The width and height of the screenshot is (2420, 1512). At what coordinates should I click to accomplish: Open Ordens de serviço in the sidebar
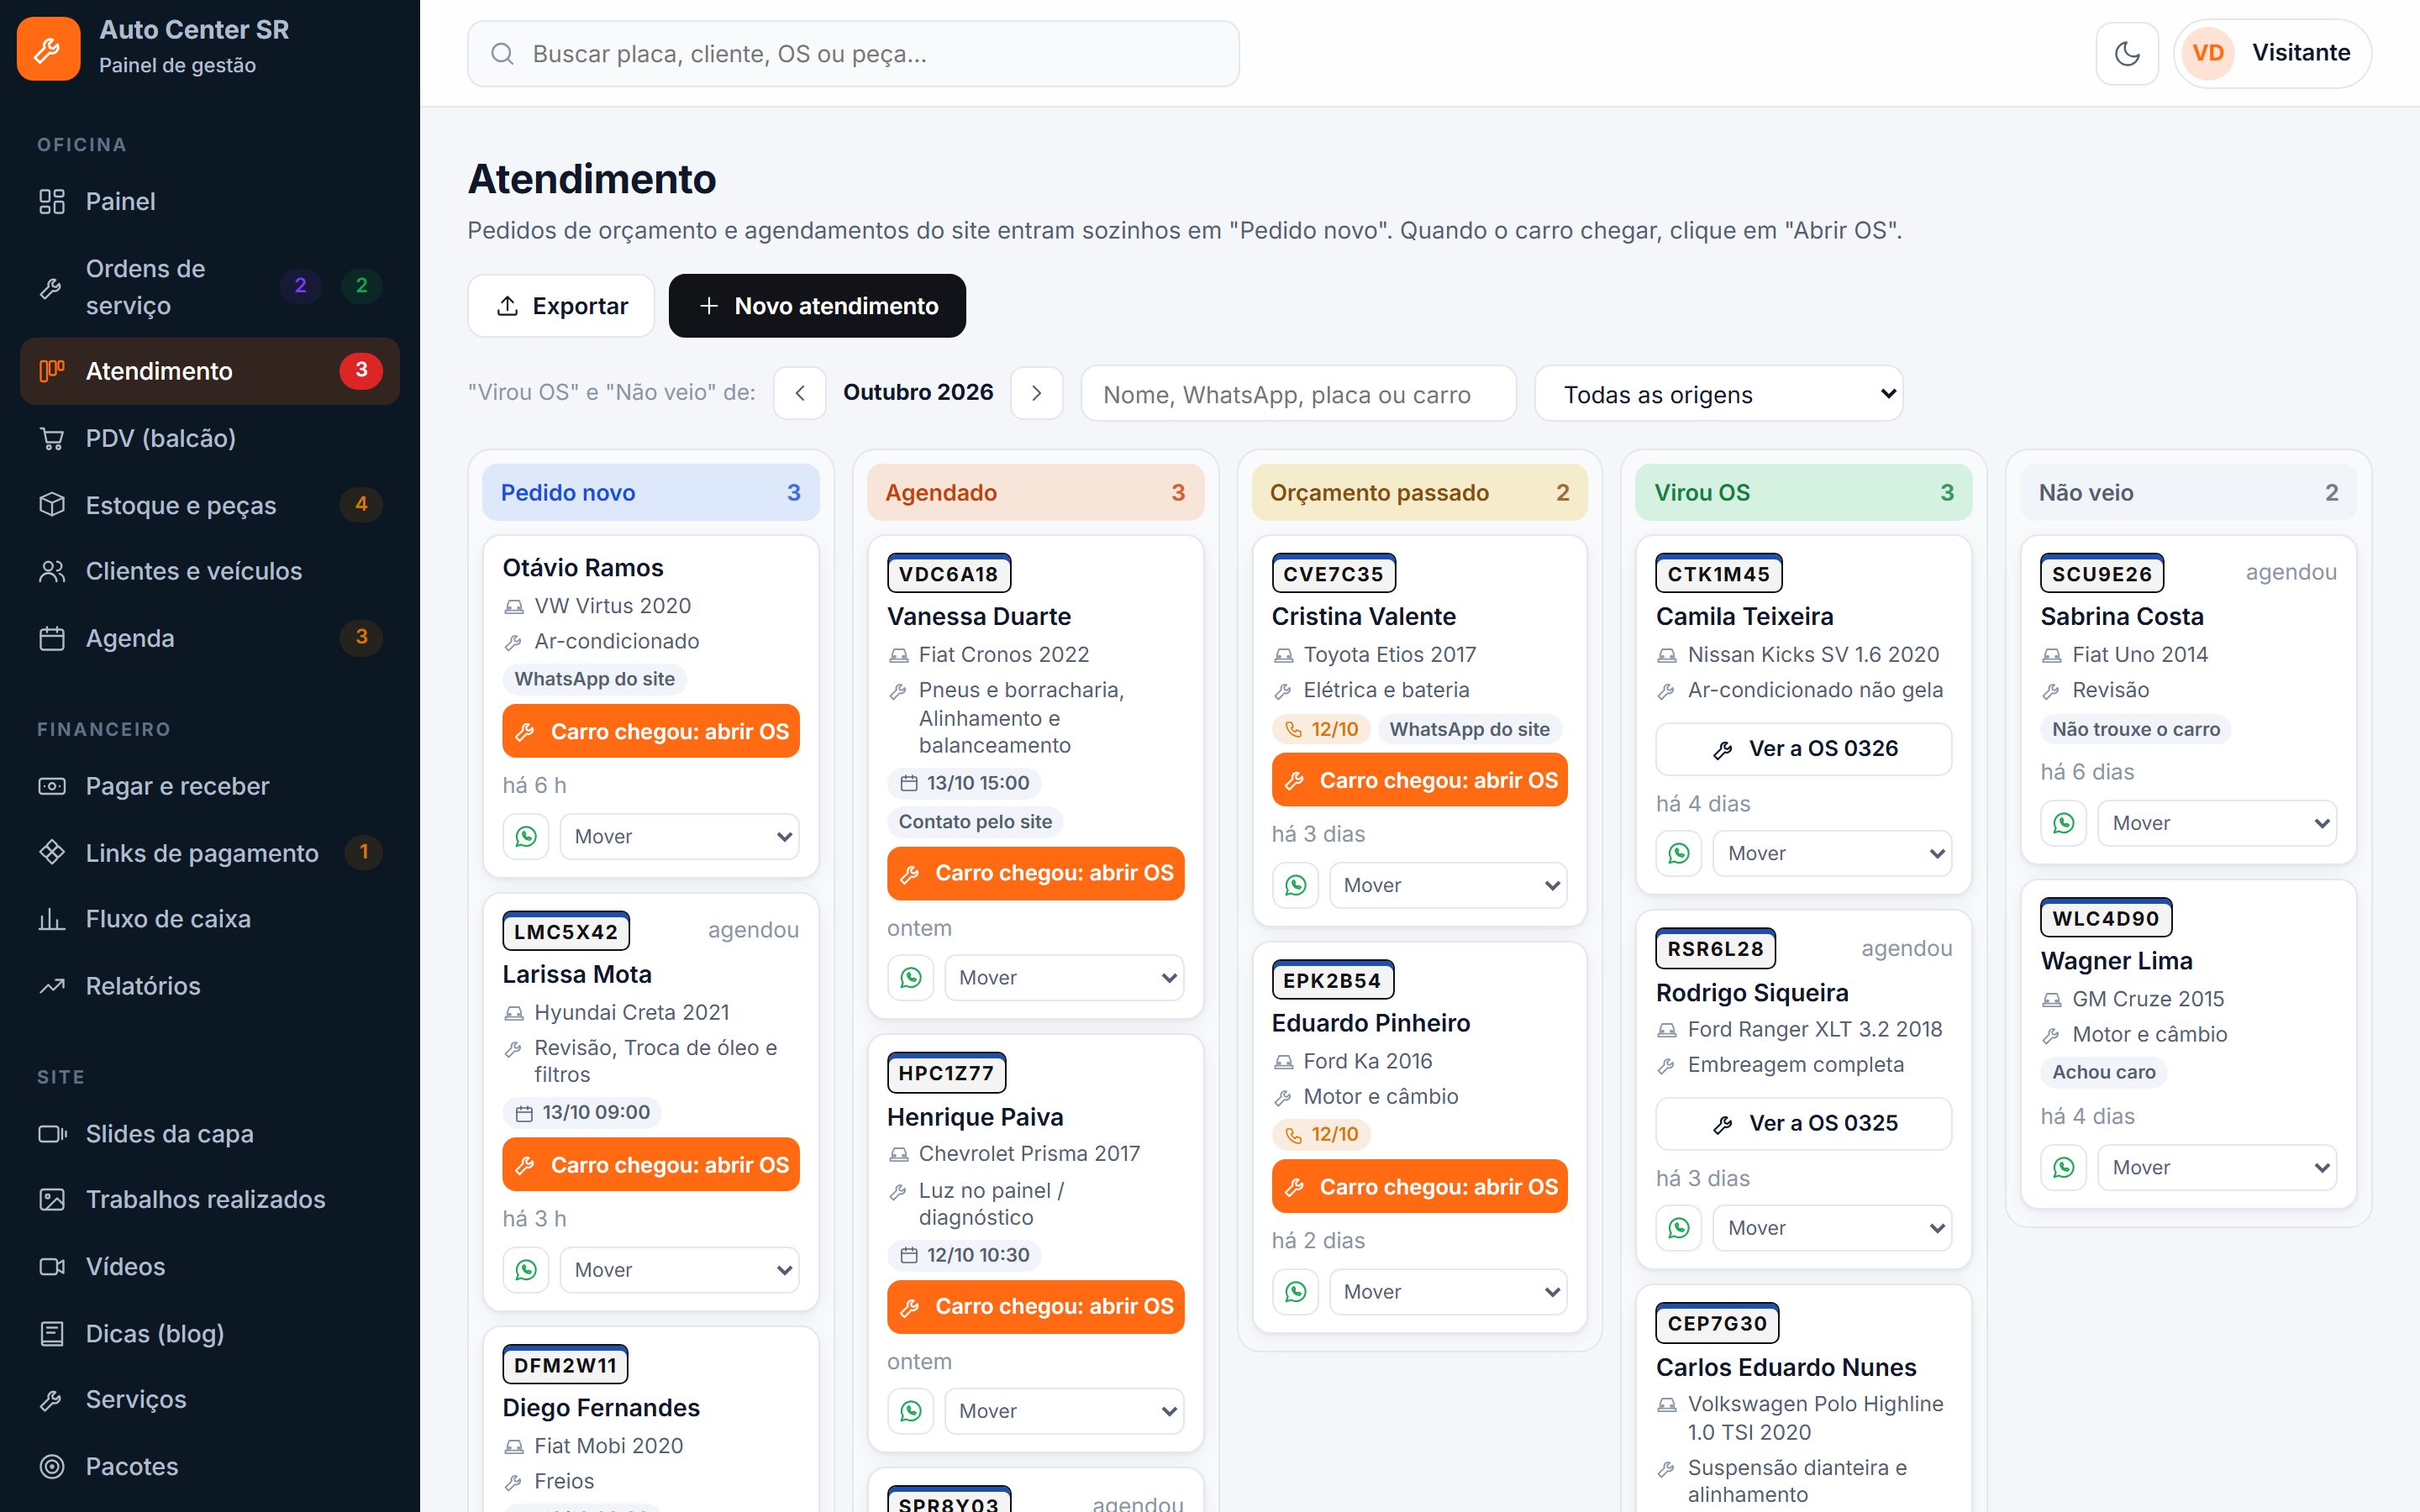210,287
